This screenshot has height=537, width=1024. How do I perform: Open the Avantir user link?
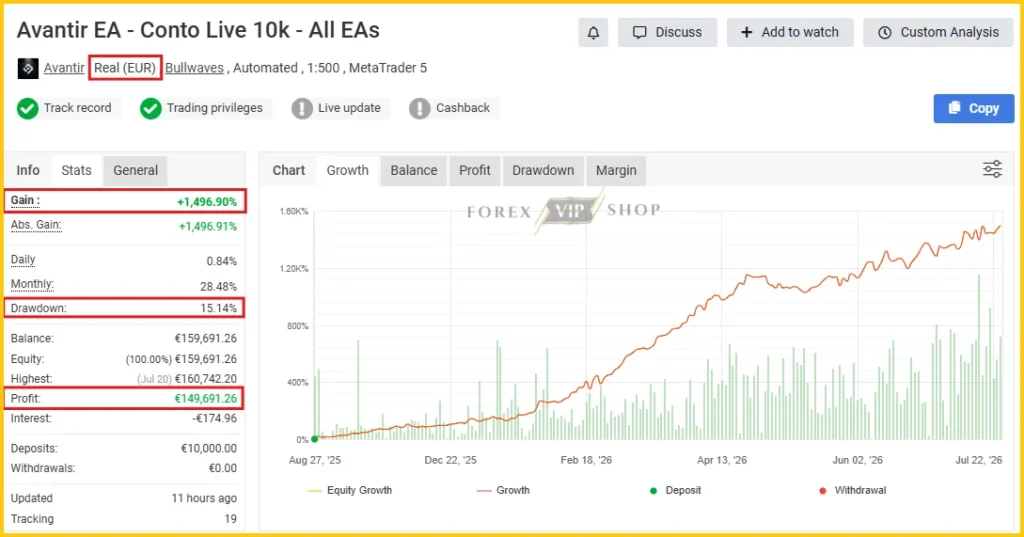coord(64,68)
